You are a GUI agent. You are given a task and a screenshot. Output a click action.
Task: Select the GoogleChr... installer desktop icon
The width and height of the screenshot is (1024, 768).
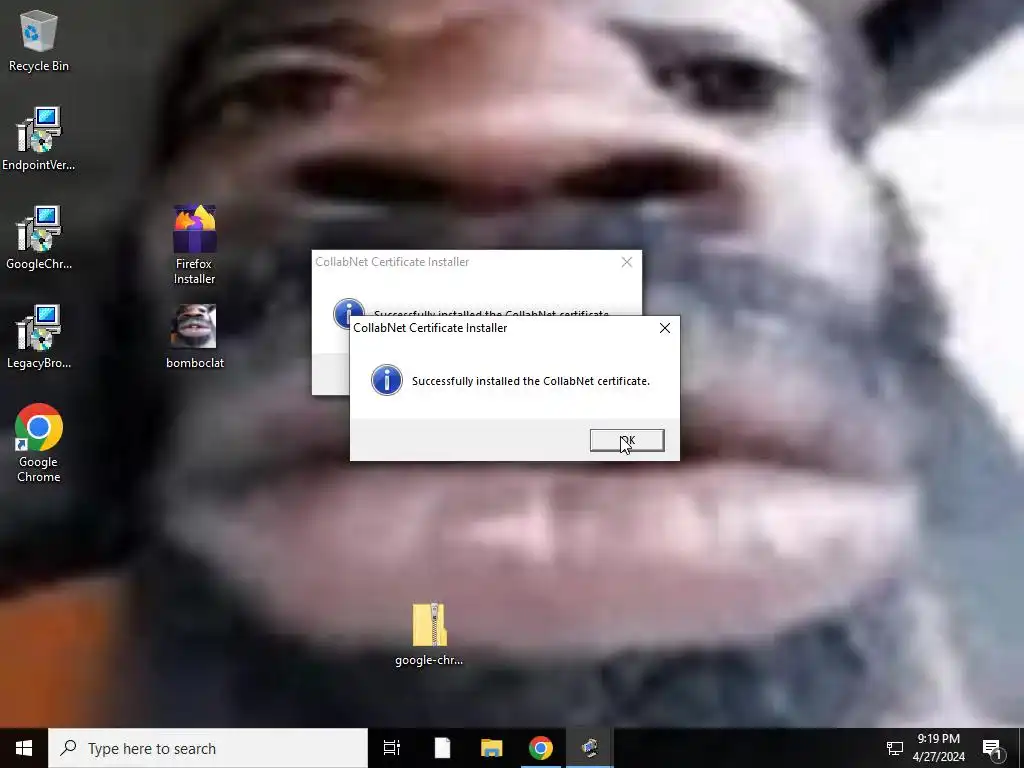pos(39,238)
